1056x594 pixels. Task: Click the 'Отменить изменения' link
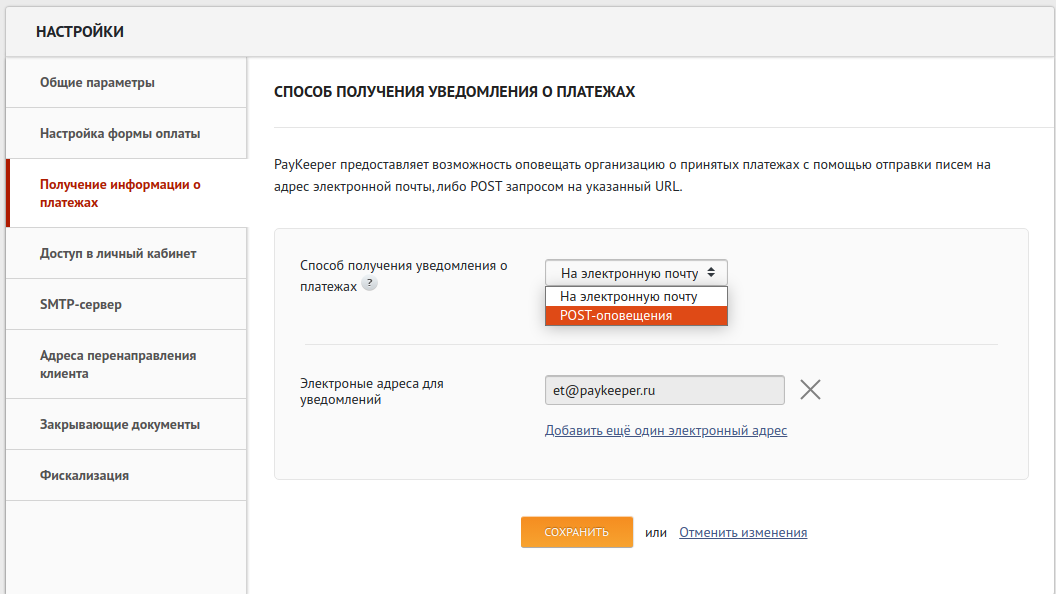tap(743, 533)
